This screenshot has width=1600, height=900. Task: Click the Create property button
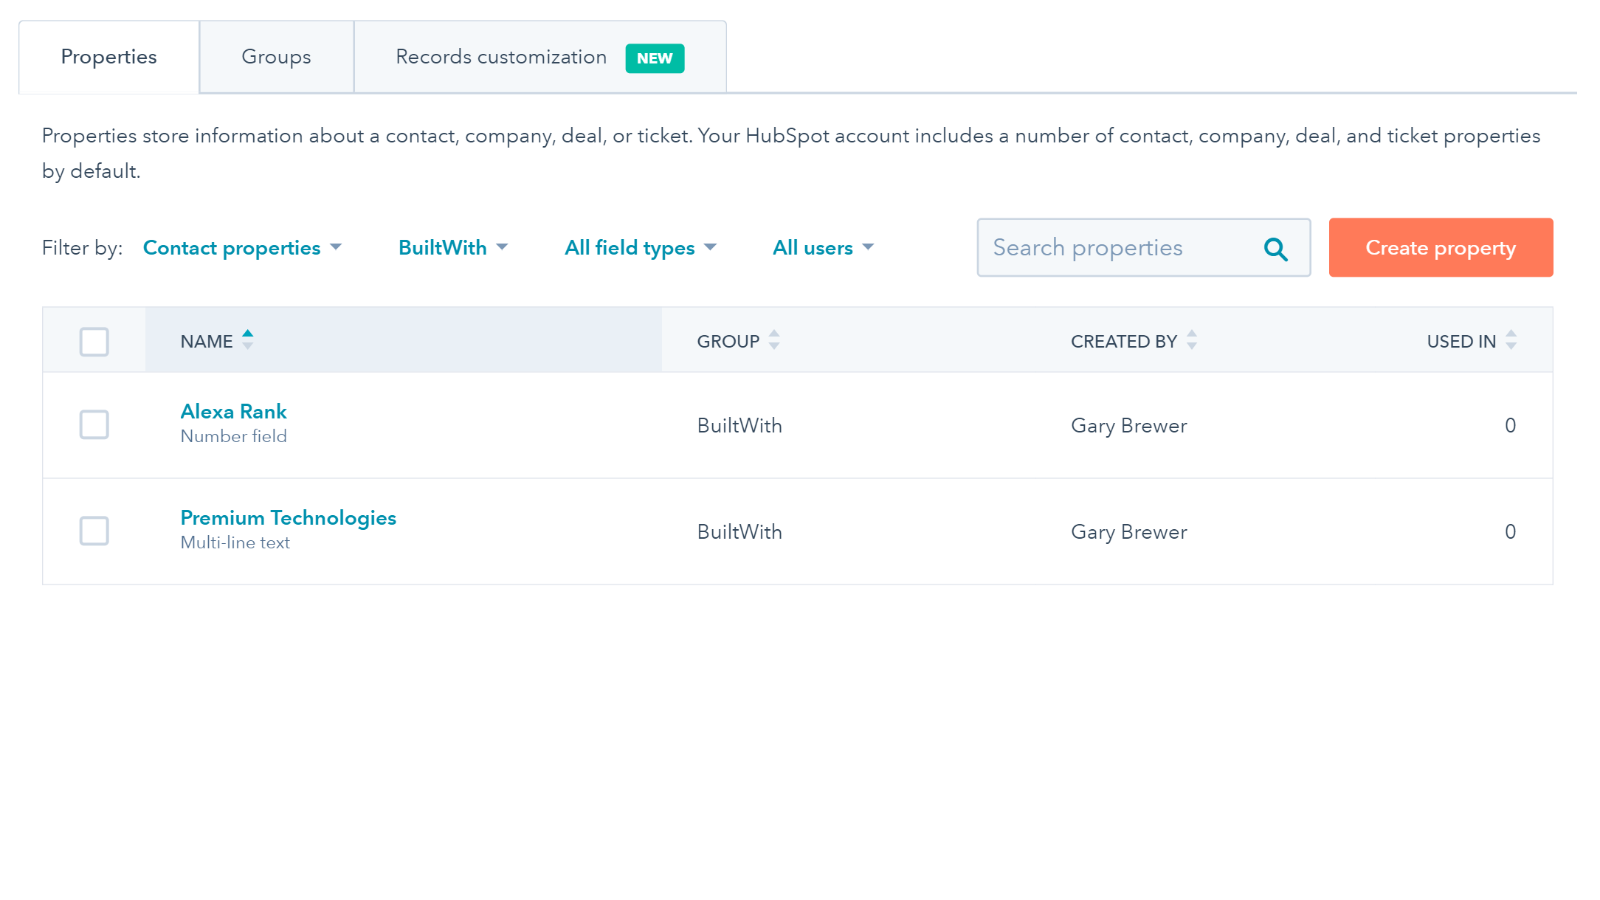click(x=1440, y=247)
